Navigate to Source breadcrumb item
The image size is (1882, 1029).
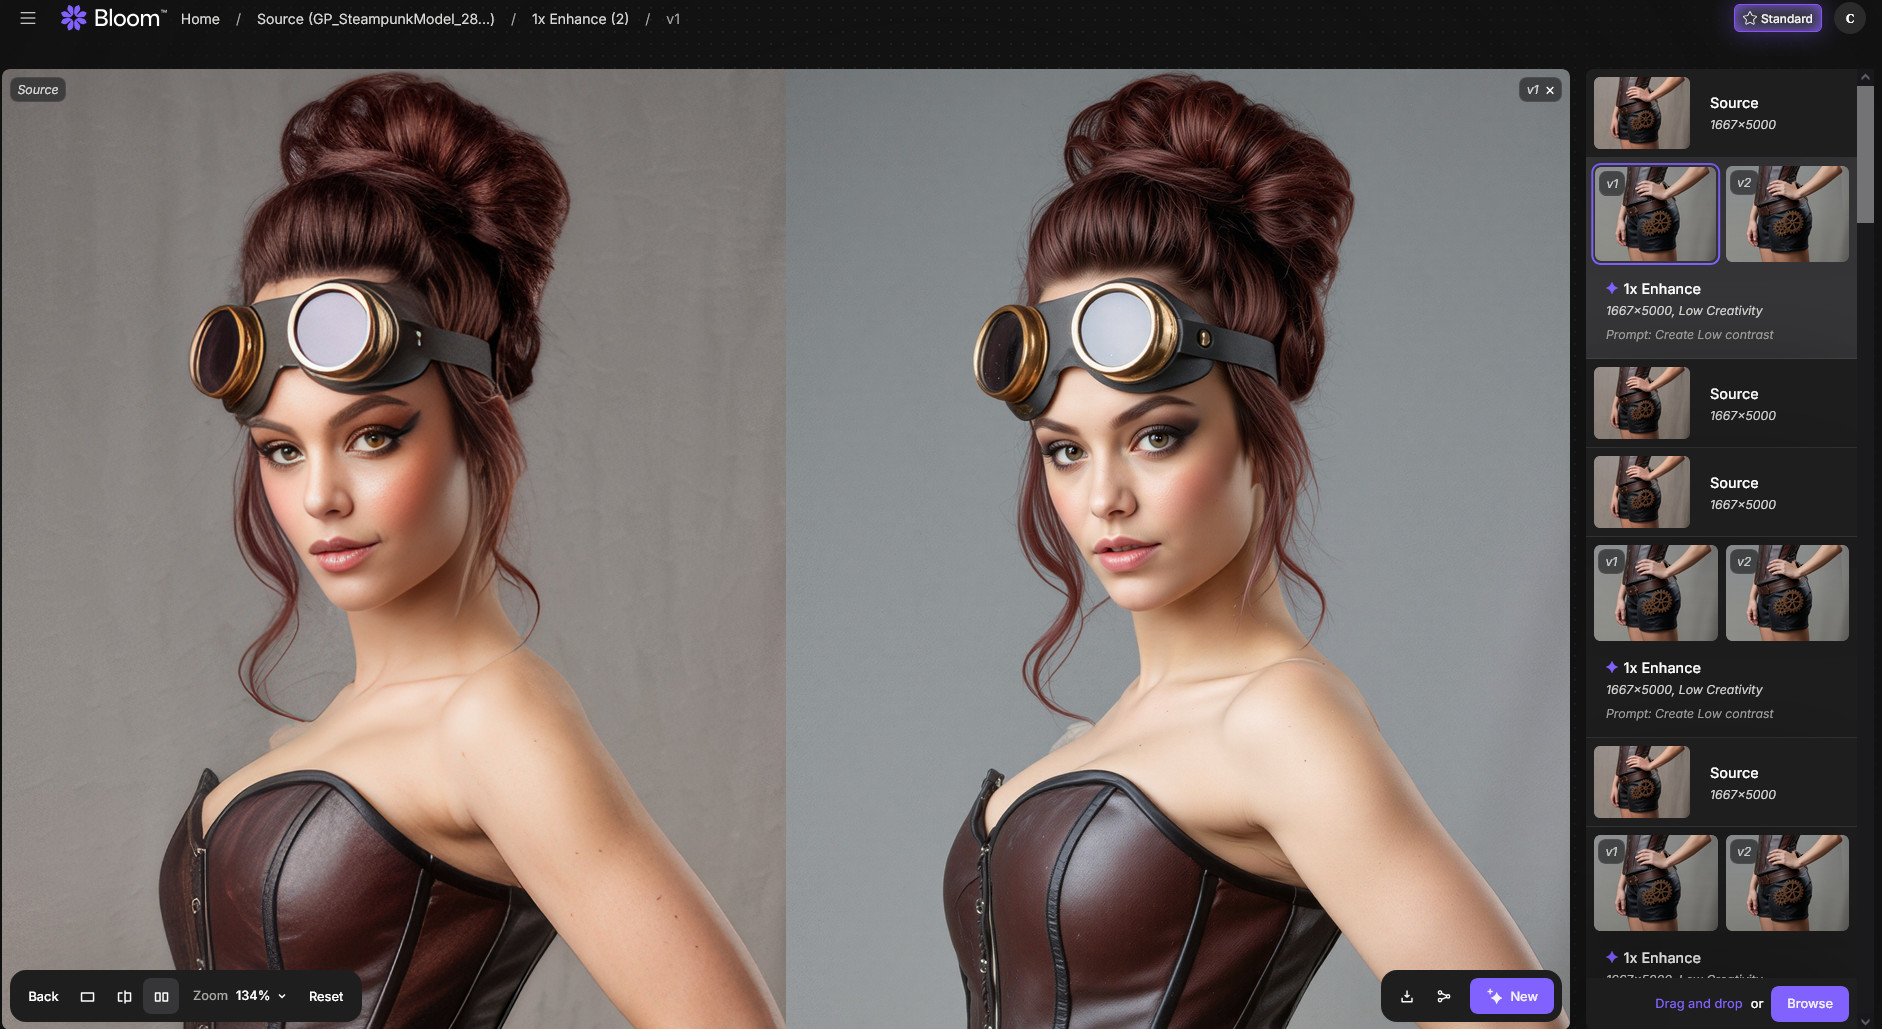pos(375,19)
